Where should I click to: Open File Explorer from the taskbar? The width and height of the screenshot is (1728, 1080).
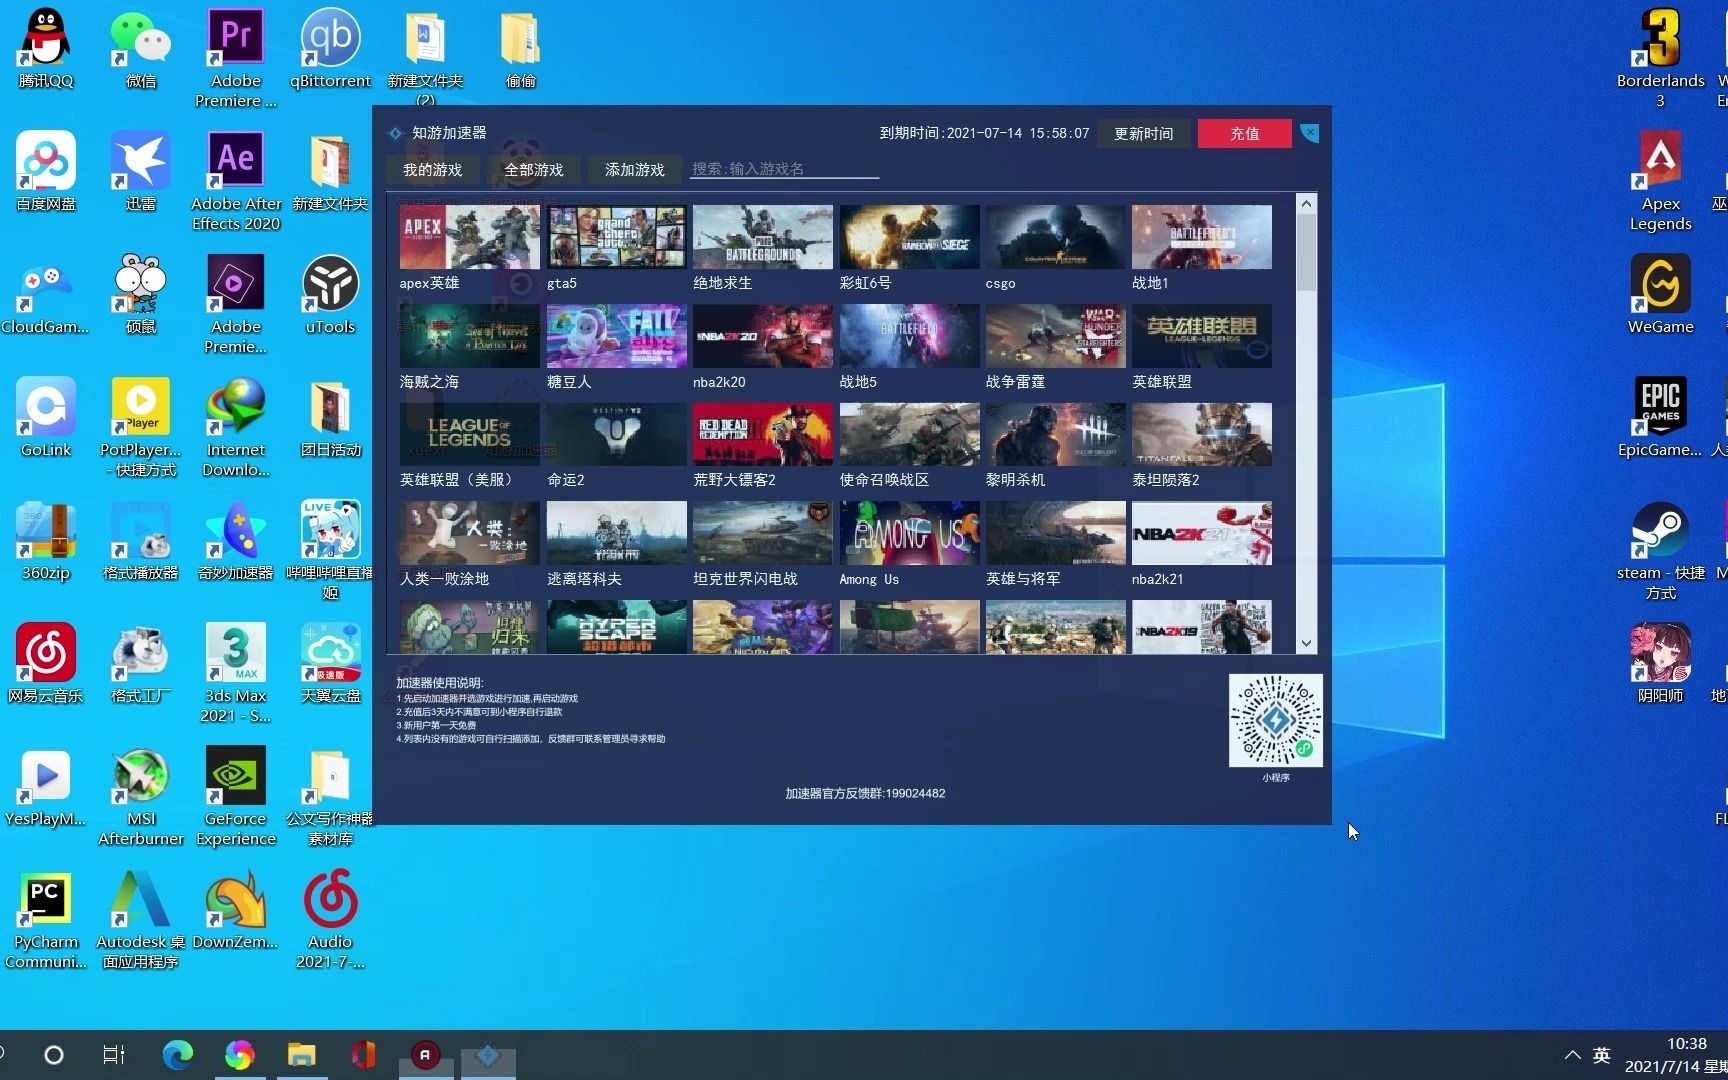[301, 1055]
